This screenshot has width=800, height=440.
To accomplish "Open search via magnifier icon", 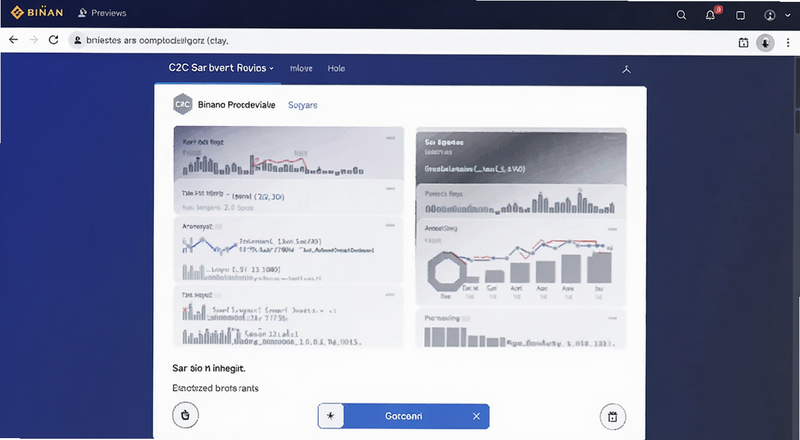I will point(681,15).
